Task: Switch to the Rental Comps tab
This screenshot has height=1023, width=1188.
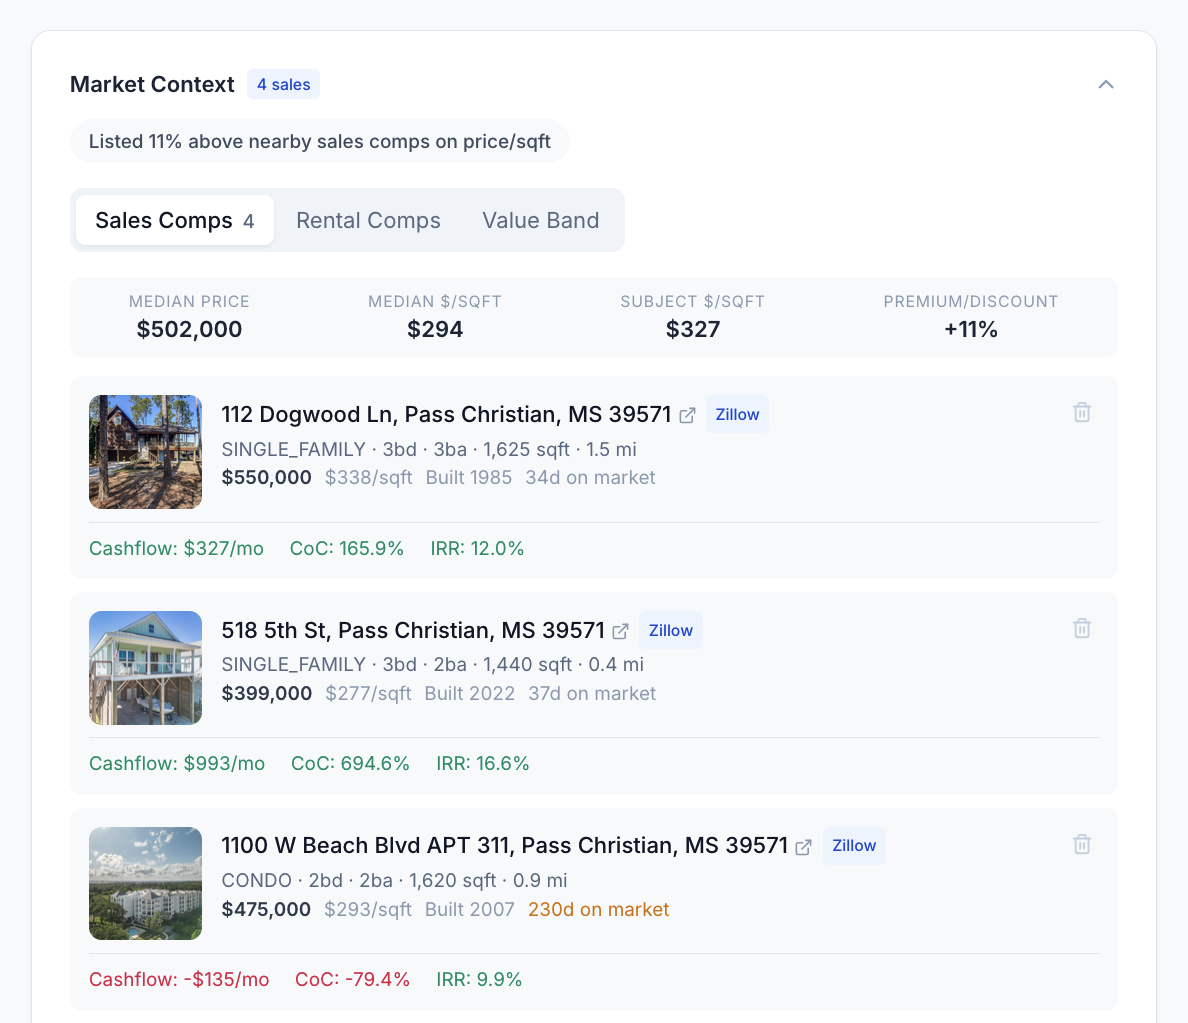Action: point(368,220)
